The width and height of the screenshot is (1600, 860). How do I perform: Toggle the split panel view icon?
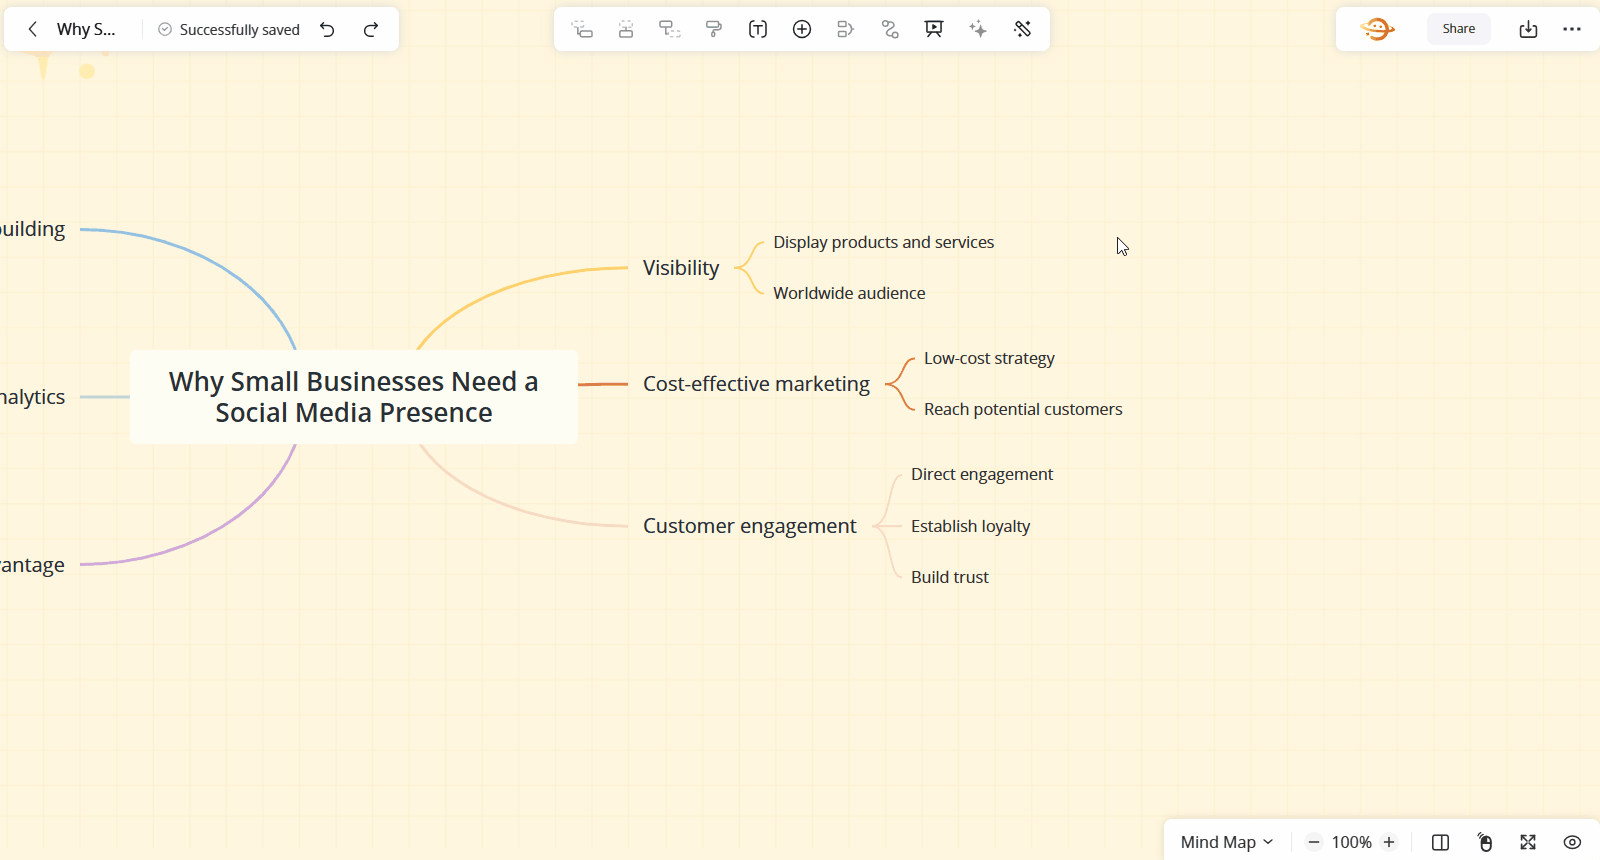click(1440, 842)
